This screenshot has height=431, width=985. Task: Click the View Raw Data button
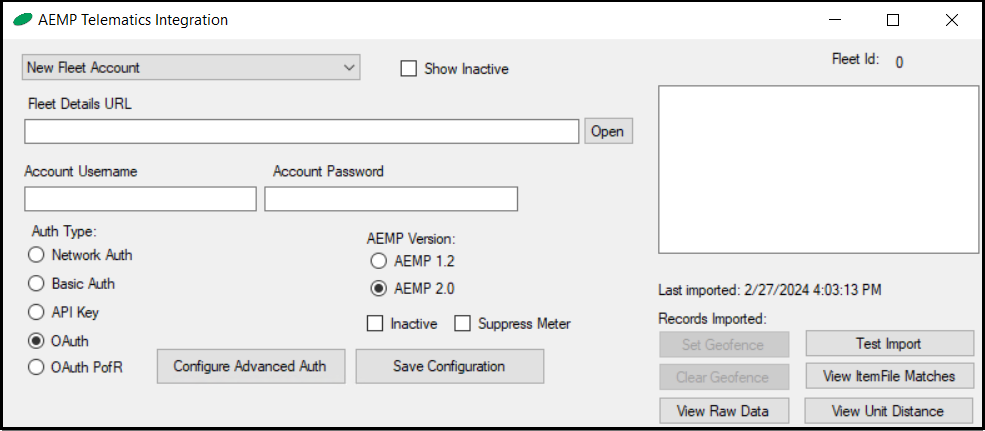pos(724,411)
